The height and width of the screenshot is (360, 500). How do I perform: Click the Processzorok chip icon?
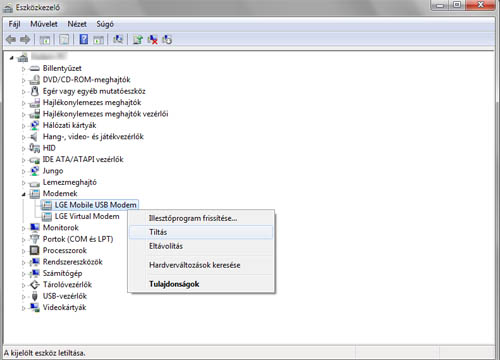[x=34, y=250]
